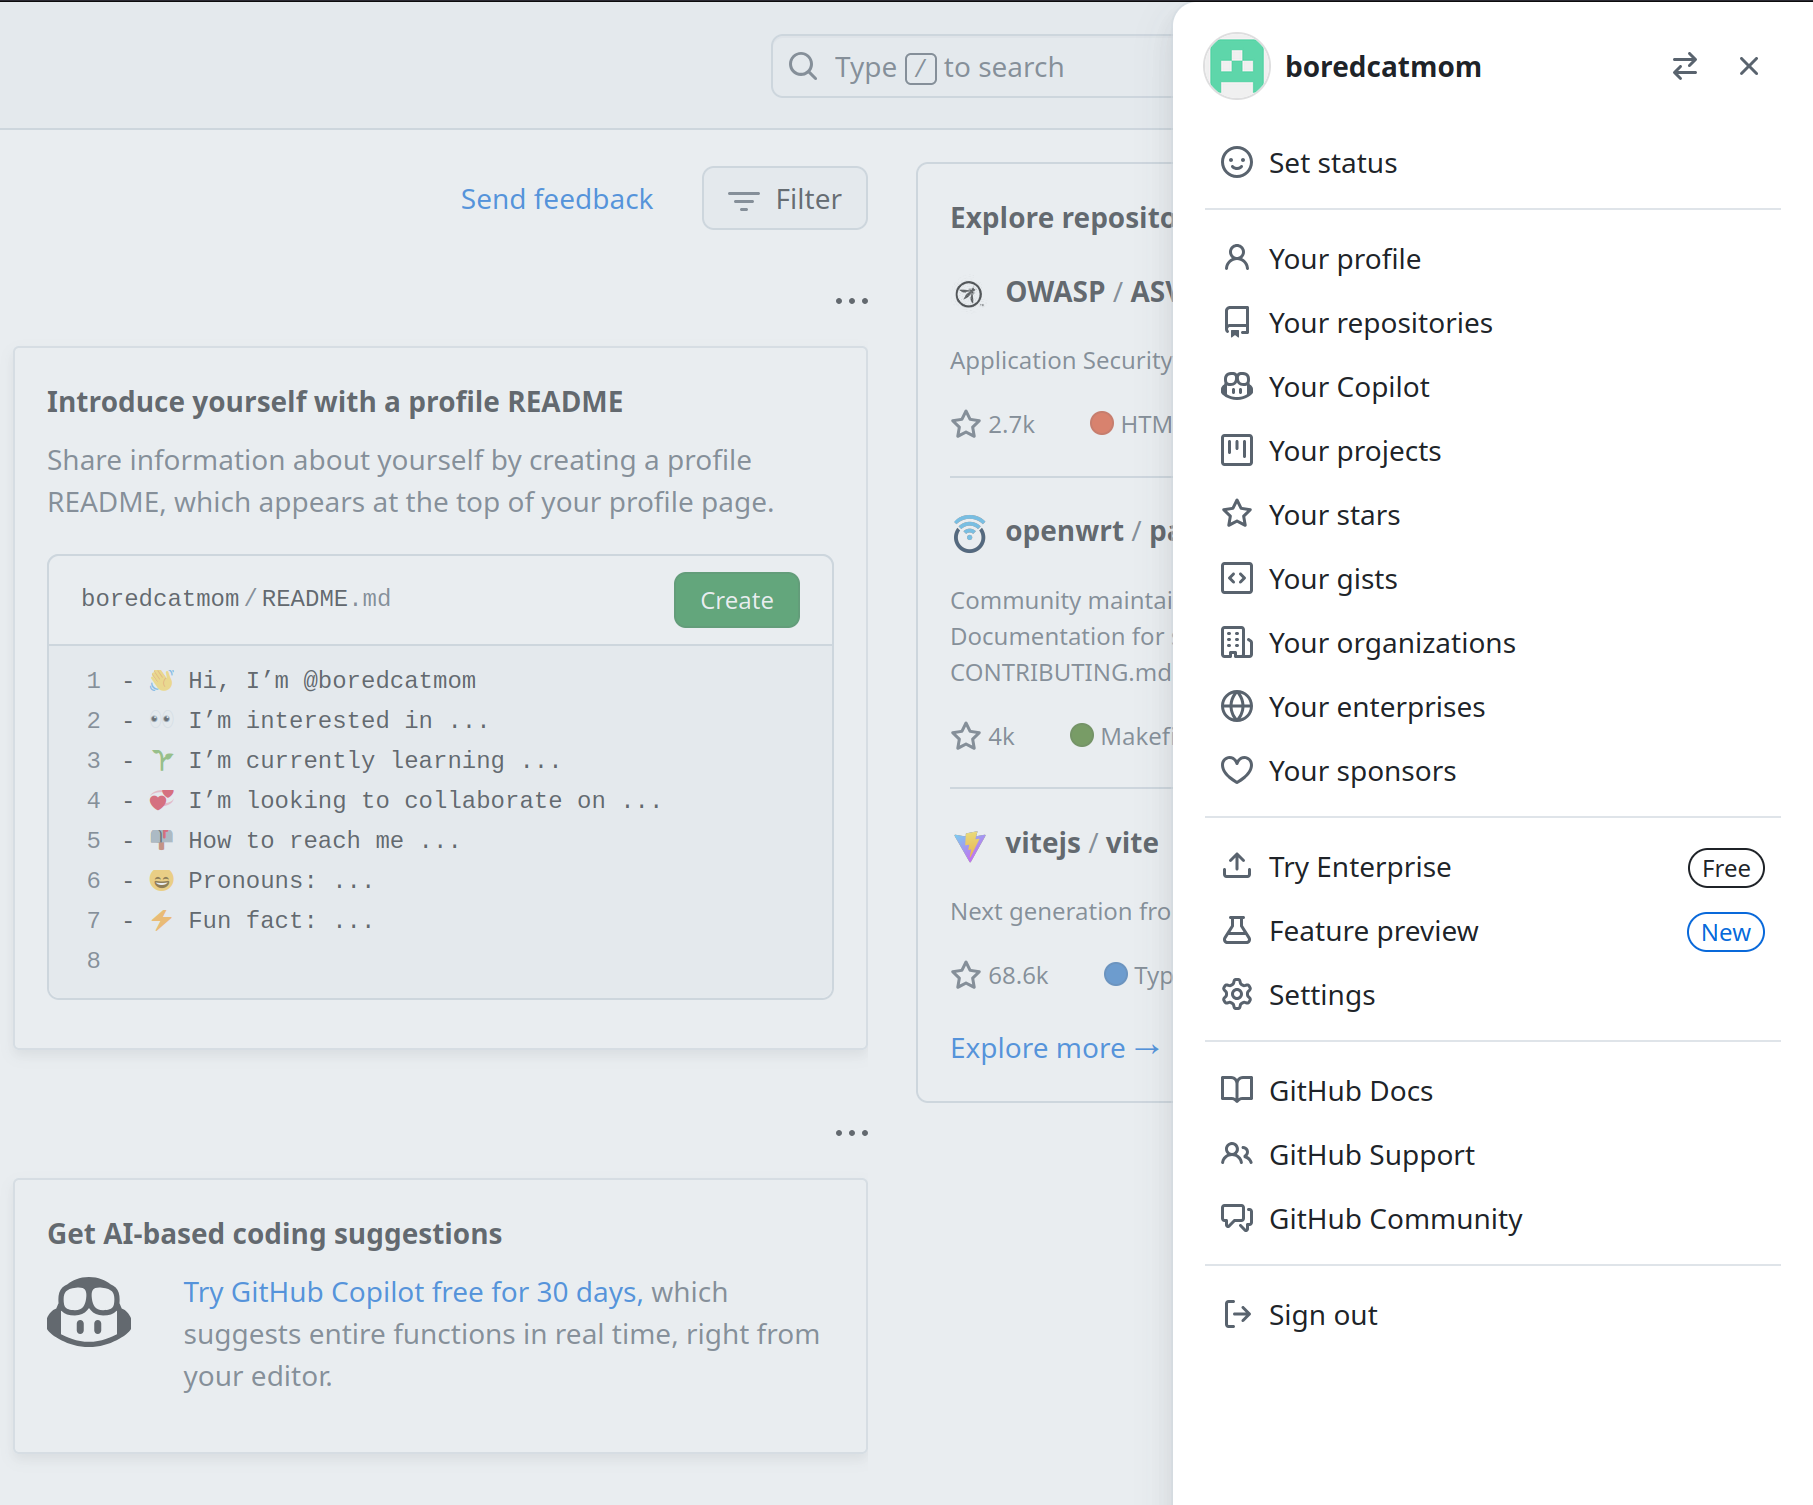Create the profile README

tap(737, 600)
